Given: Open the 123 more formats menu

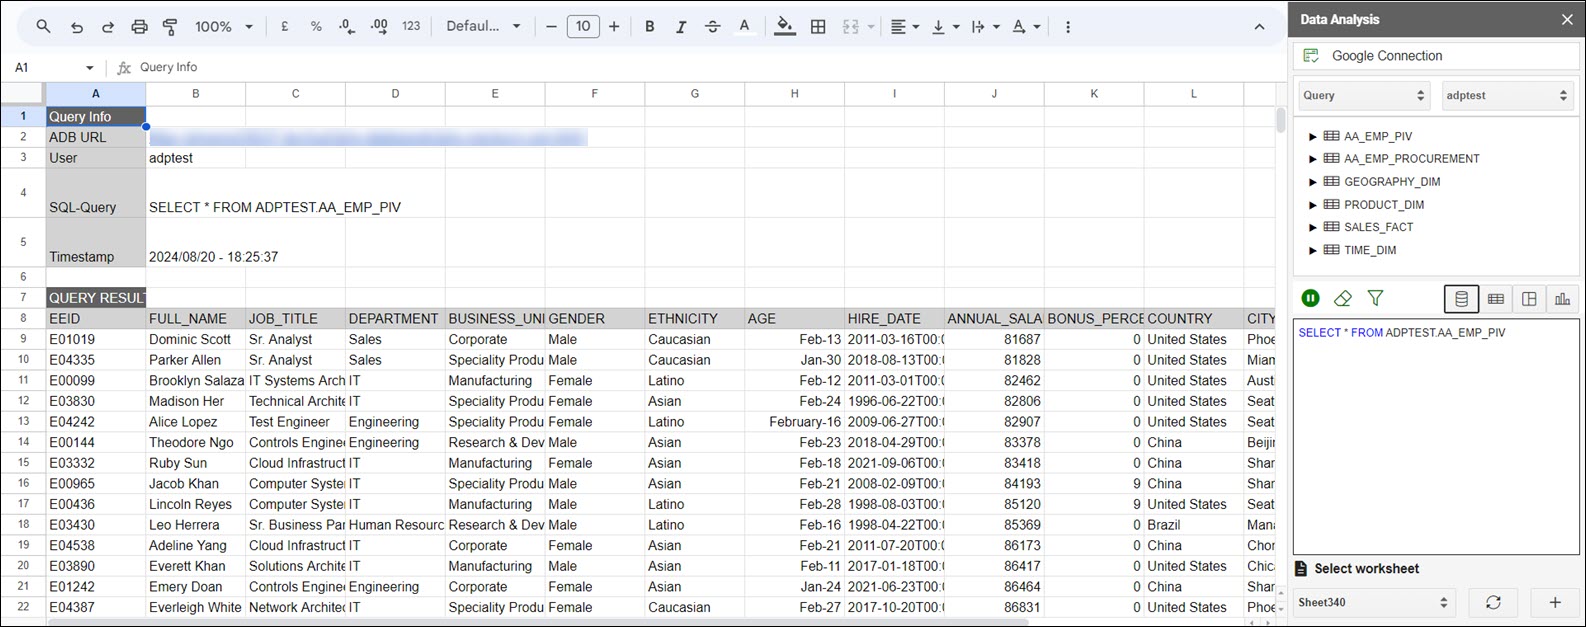Looking at the screenshot, I should point(411,27).
